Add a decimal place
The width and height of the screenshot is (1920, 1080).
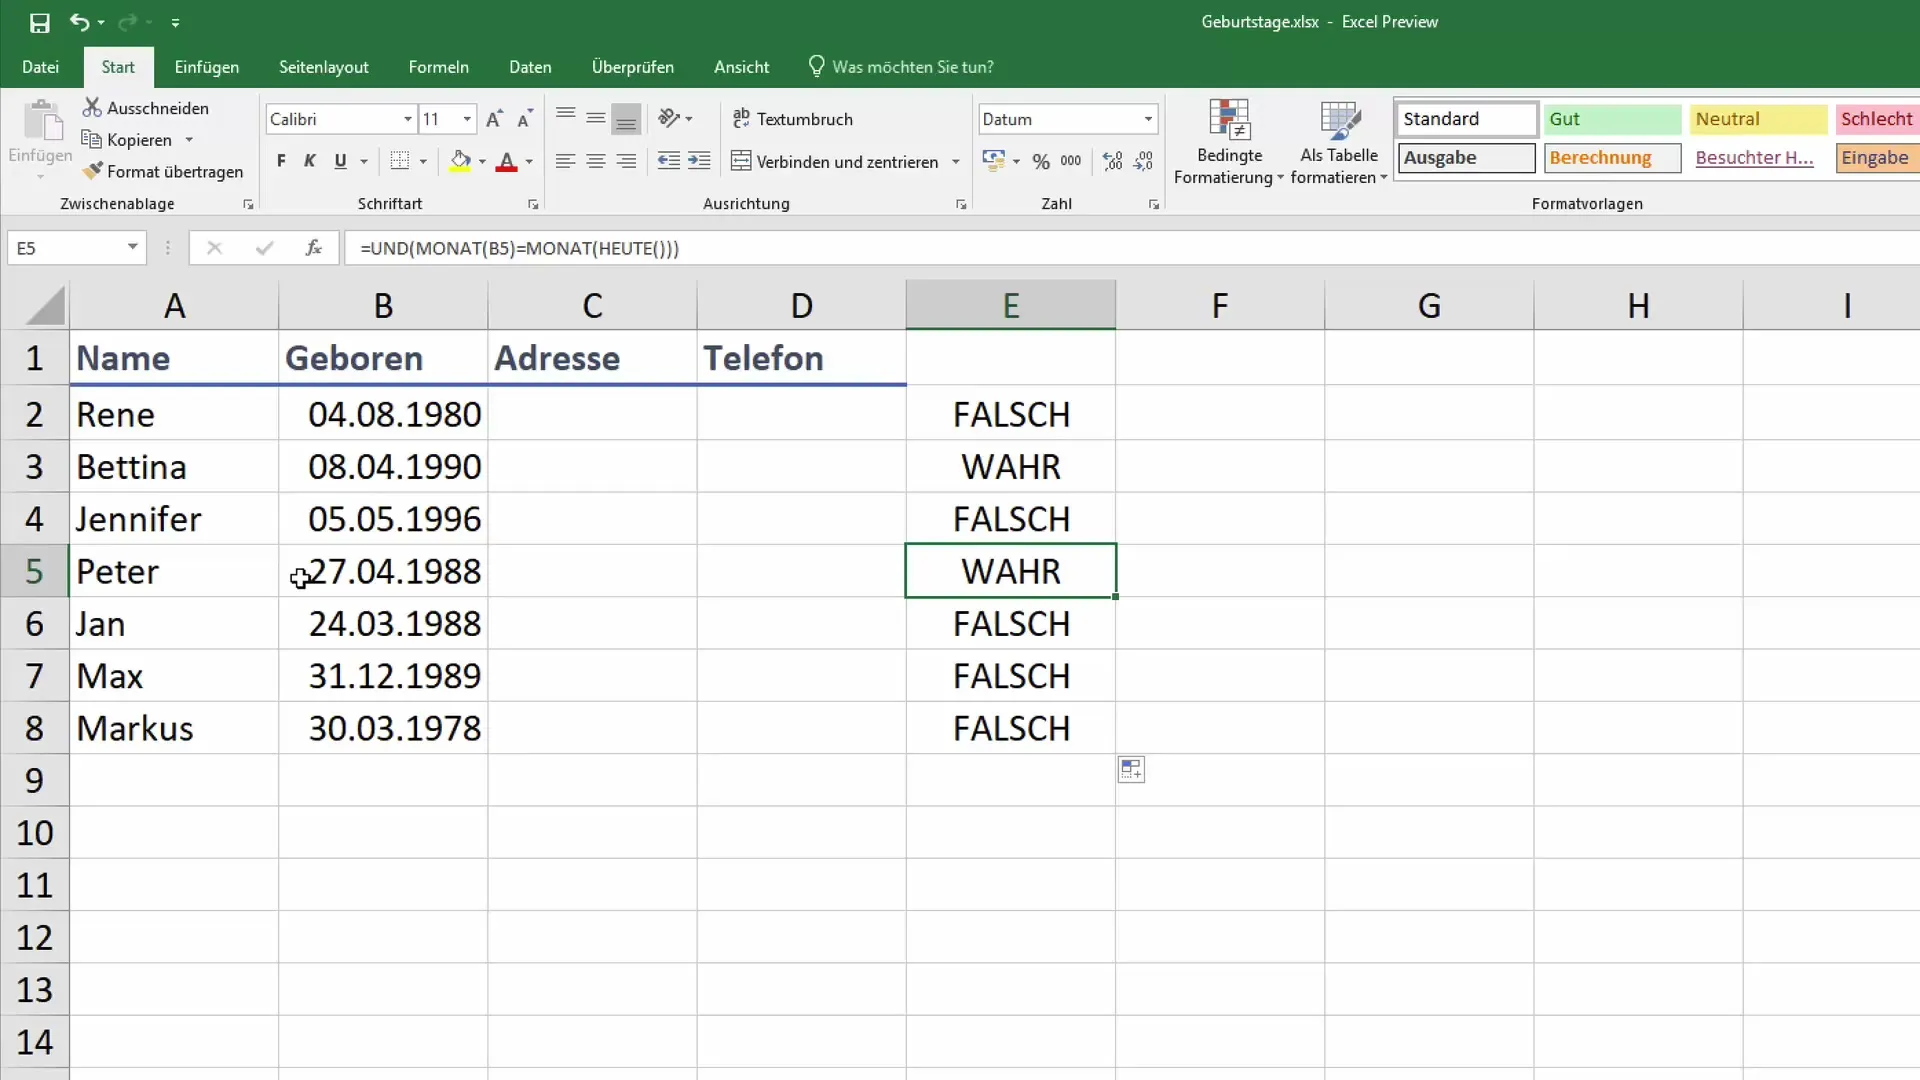coord(1113,161)
